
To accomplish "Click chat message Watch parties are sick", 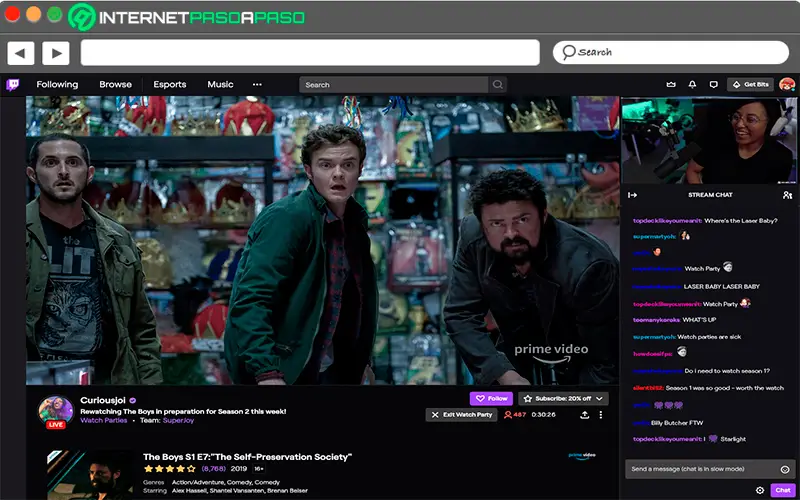I will [709, 337].
